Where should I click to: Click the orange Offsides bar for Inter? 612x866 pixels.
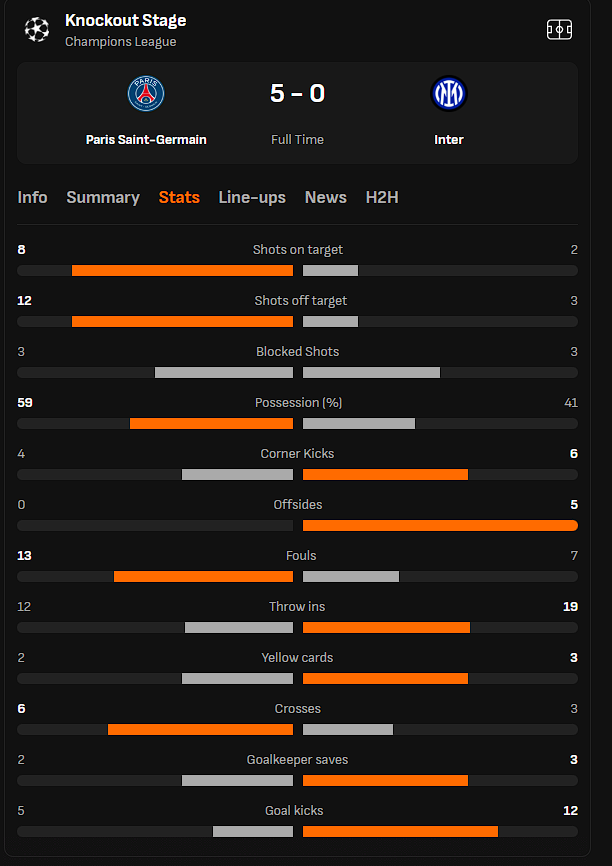point(440,525)
